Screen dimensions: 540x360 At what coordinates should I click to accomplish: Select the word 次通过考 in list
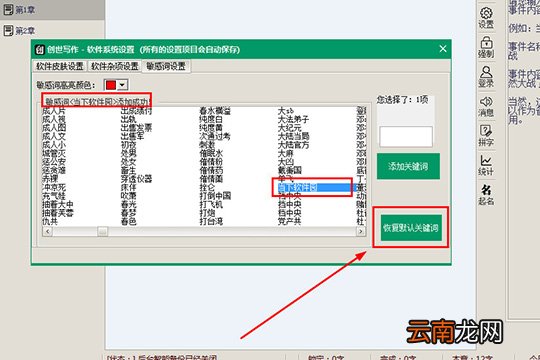(215, 136)
